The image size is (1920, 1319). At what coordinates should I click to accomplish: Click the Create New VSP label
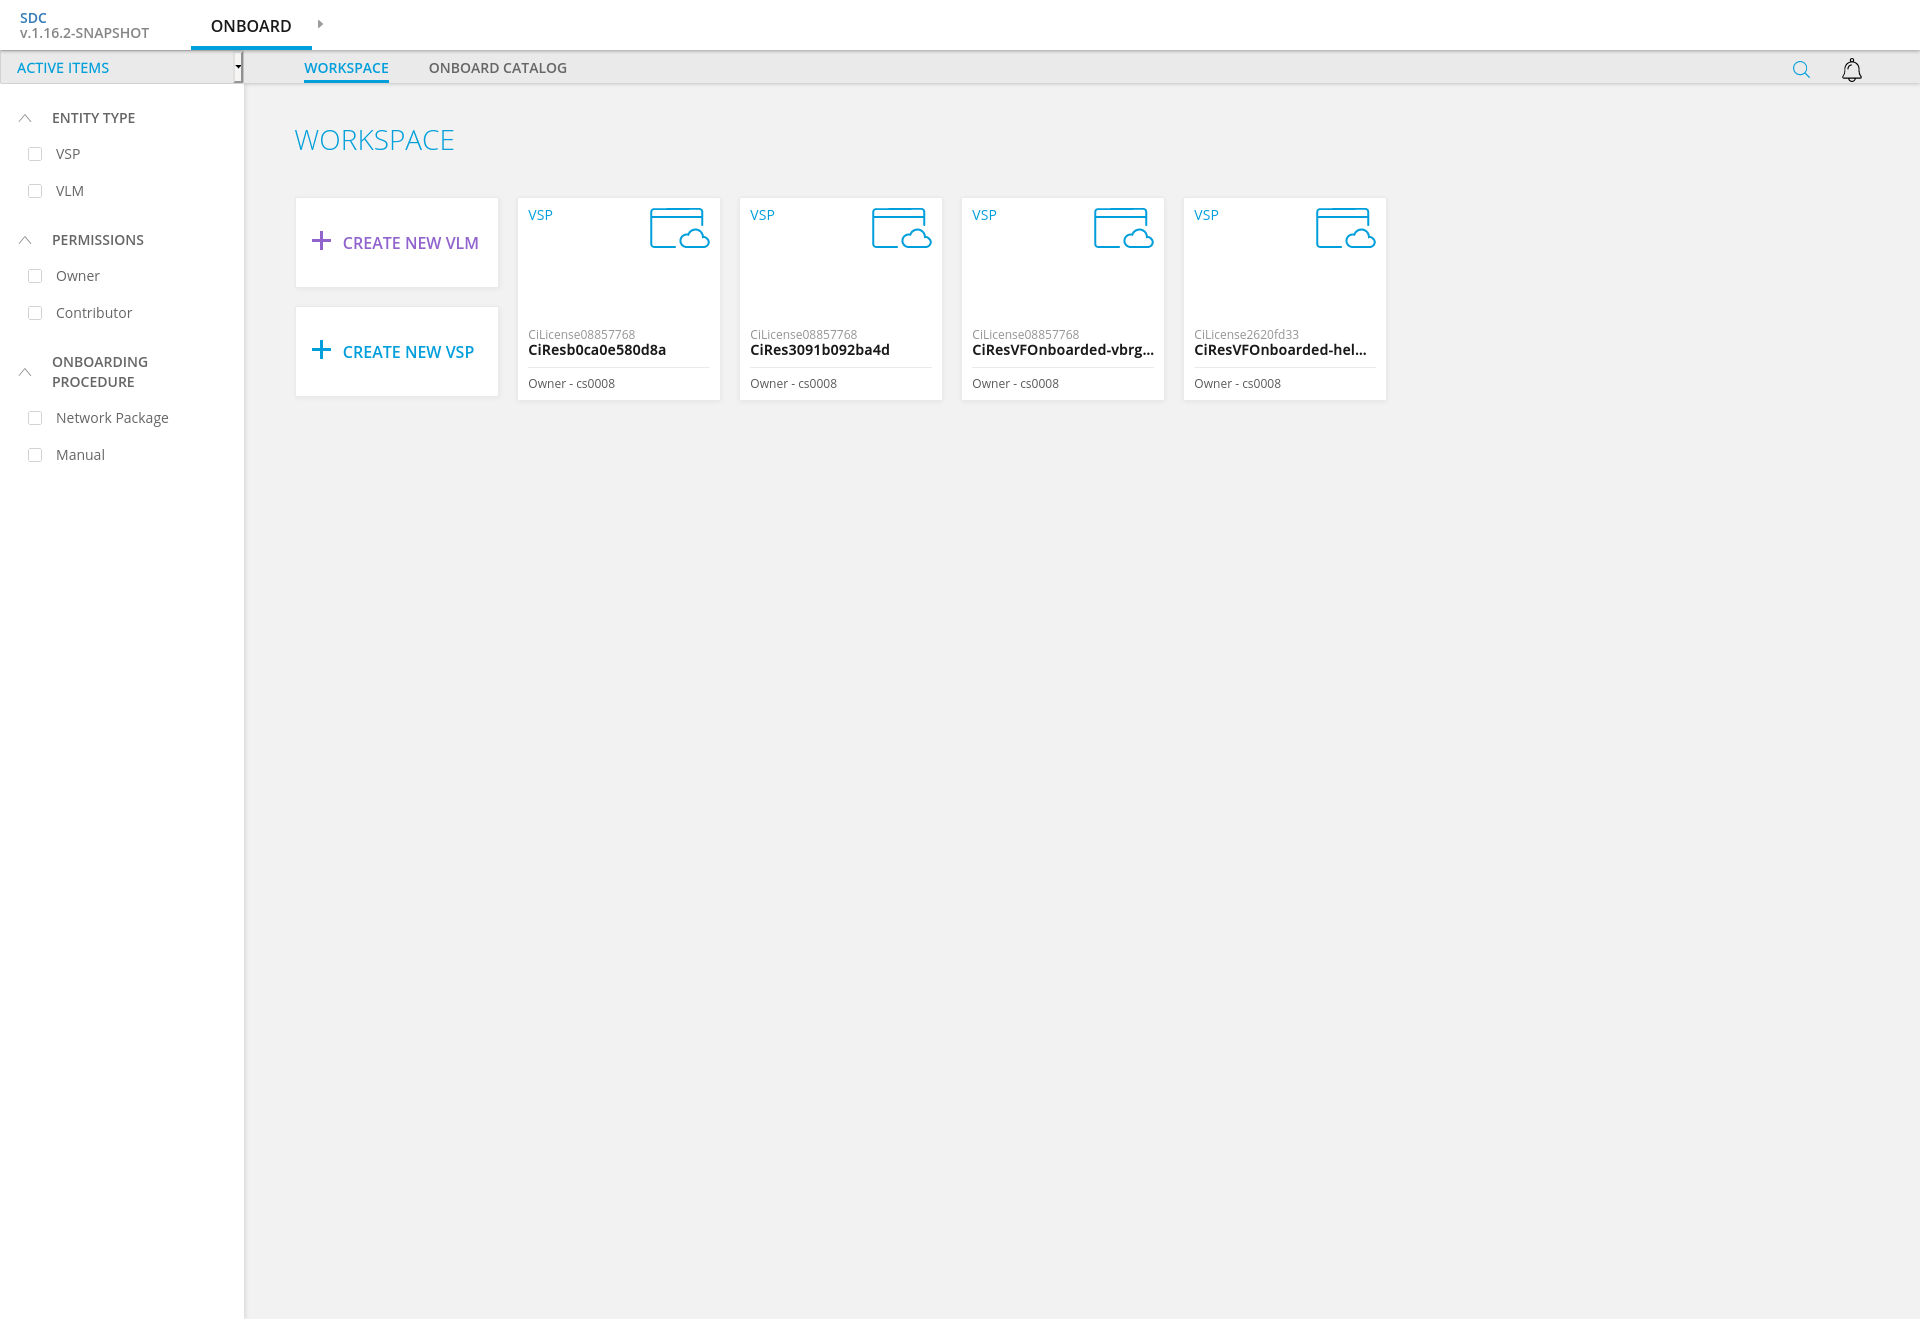(x=408, y=352)
